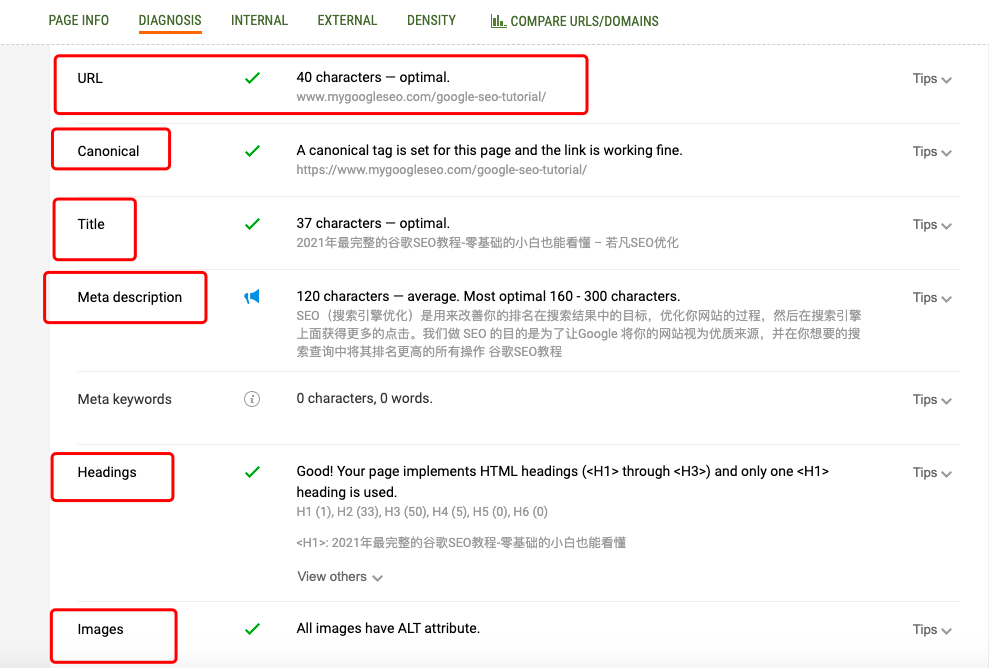Expand Tips in the Images row

click(931, 629)
